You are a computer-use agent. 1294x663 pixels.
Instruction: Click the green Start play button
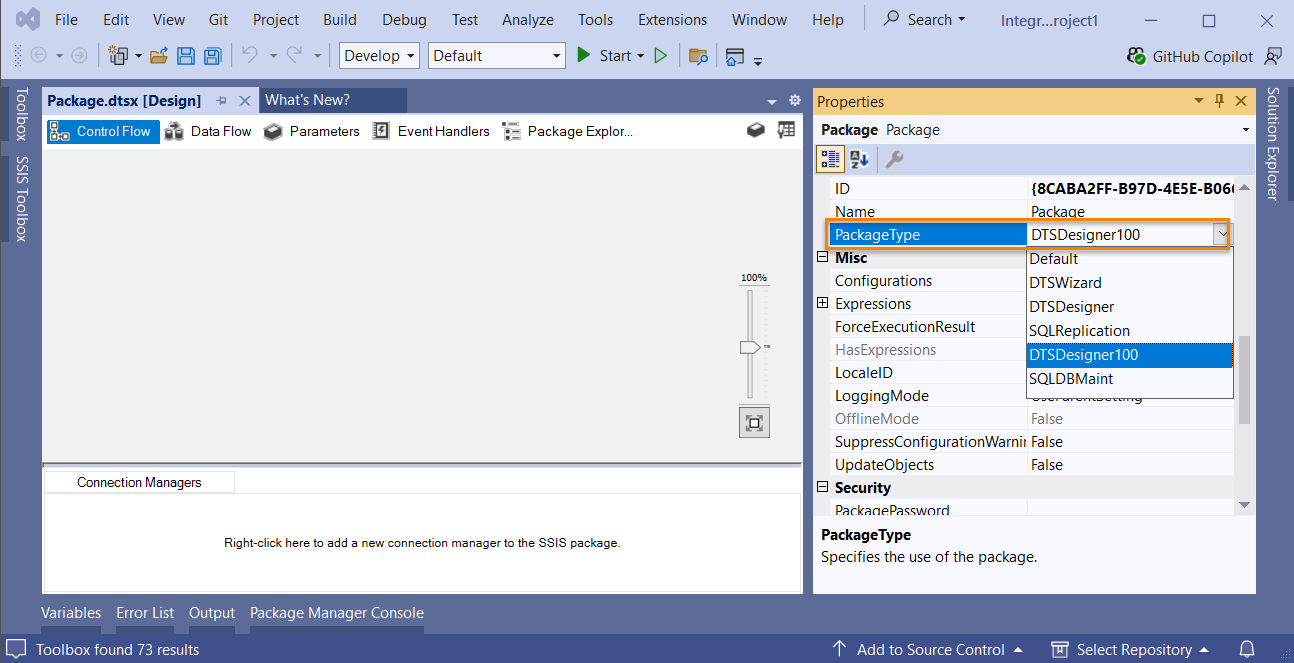click(x=584, y=56)
